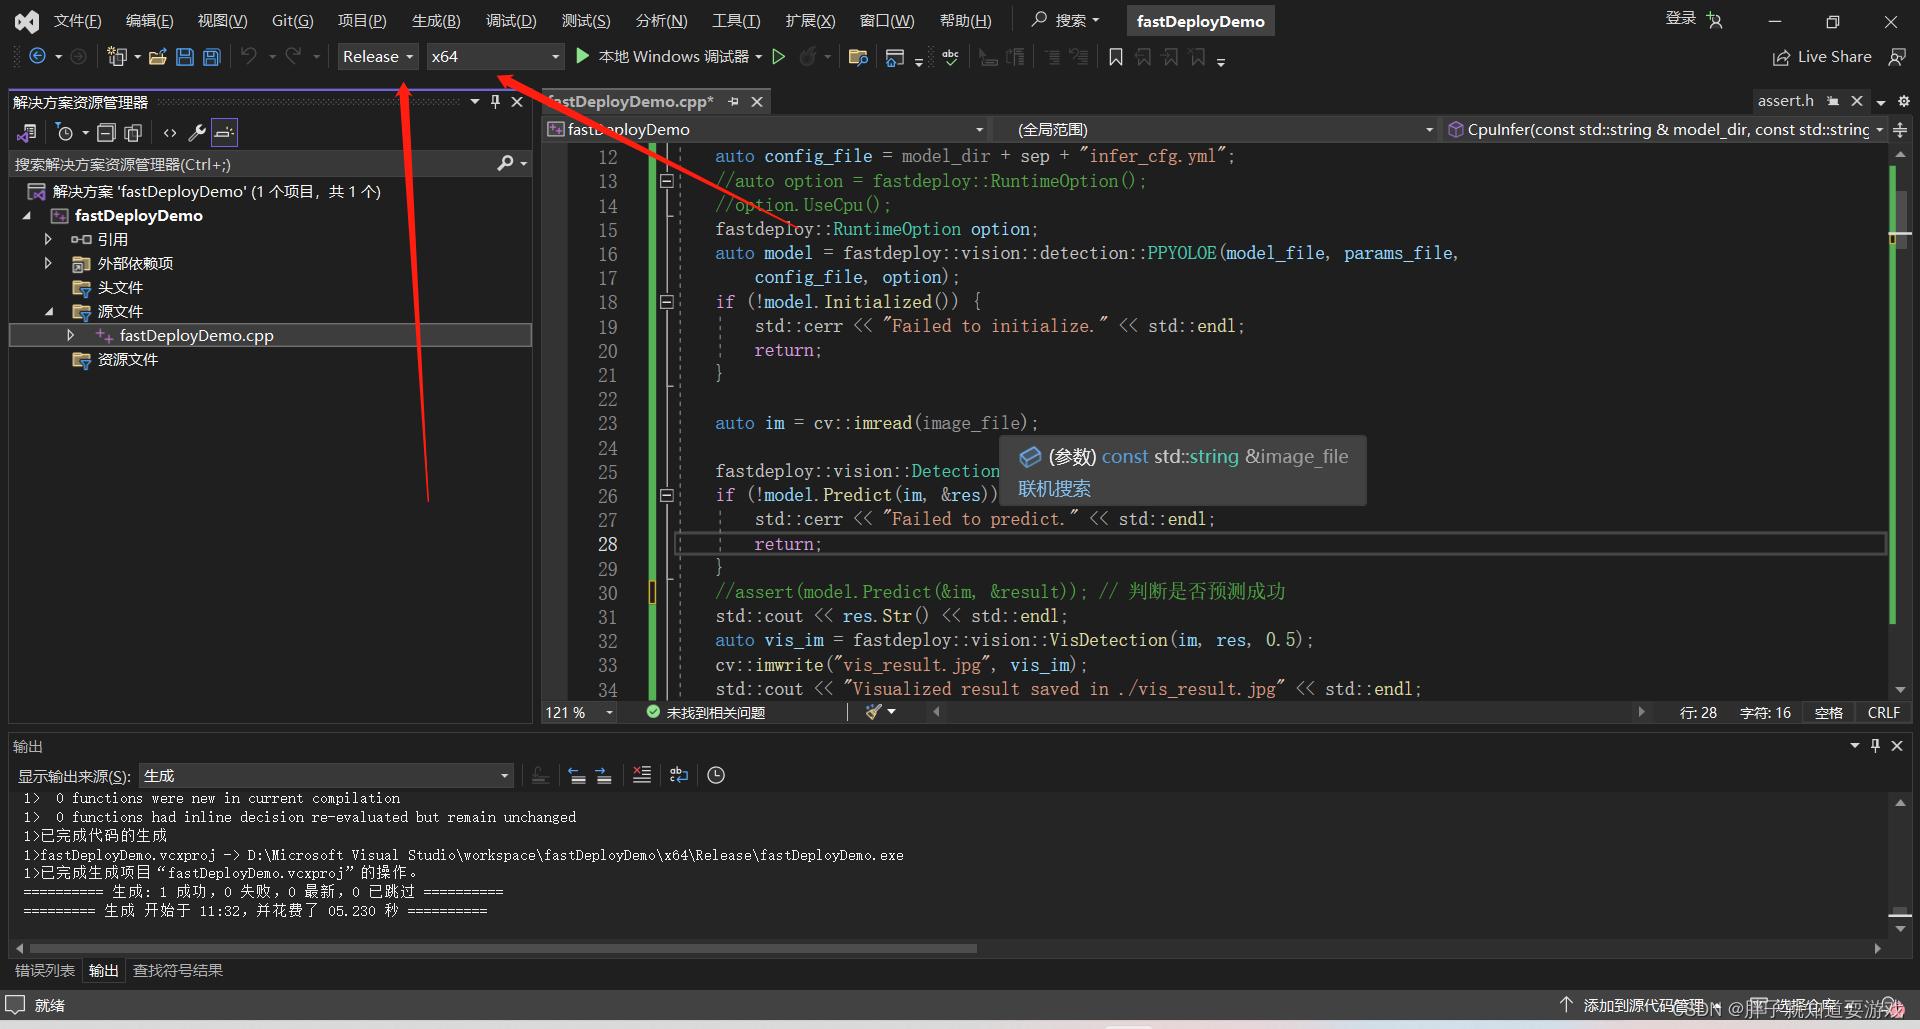Switch to the 查找符号结果 tab
The width and height of the screenshot is (1920, 1029).
(178, 971)
